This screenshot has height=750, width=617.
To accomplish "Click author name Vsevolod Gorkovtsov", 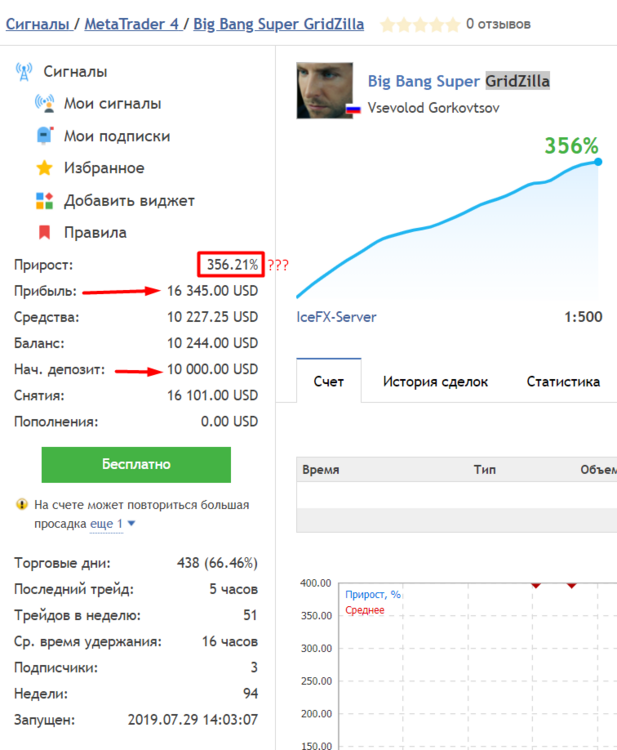I will tap(433, 108).
